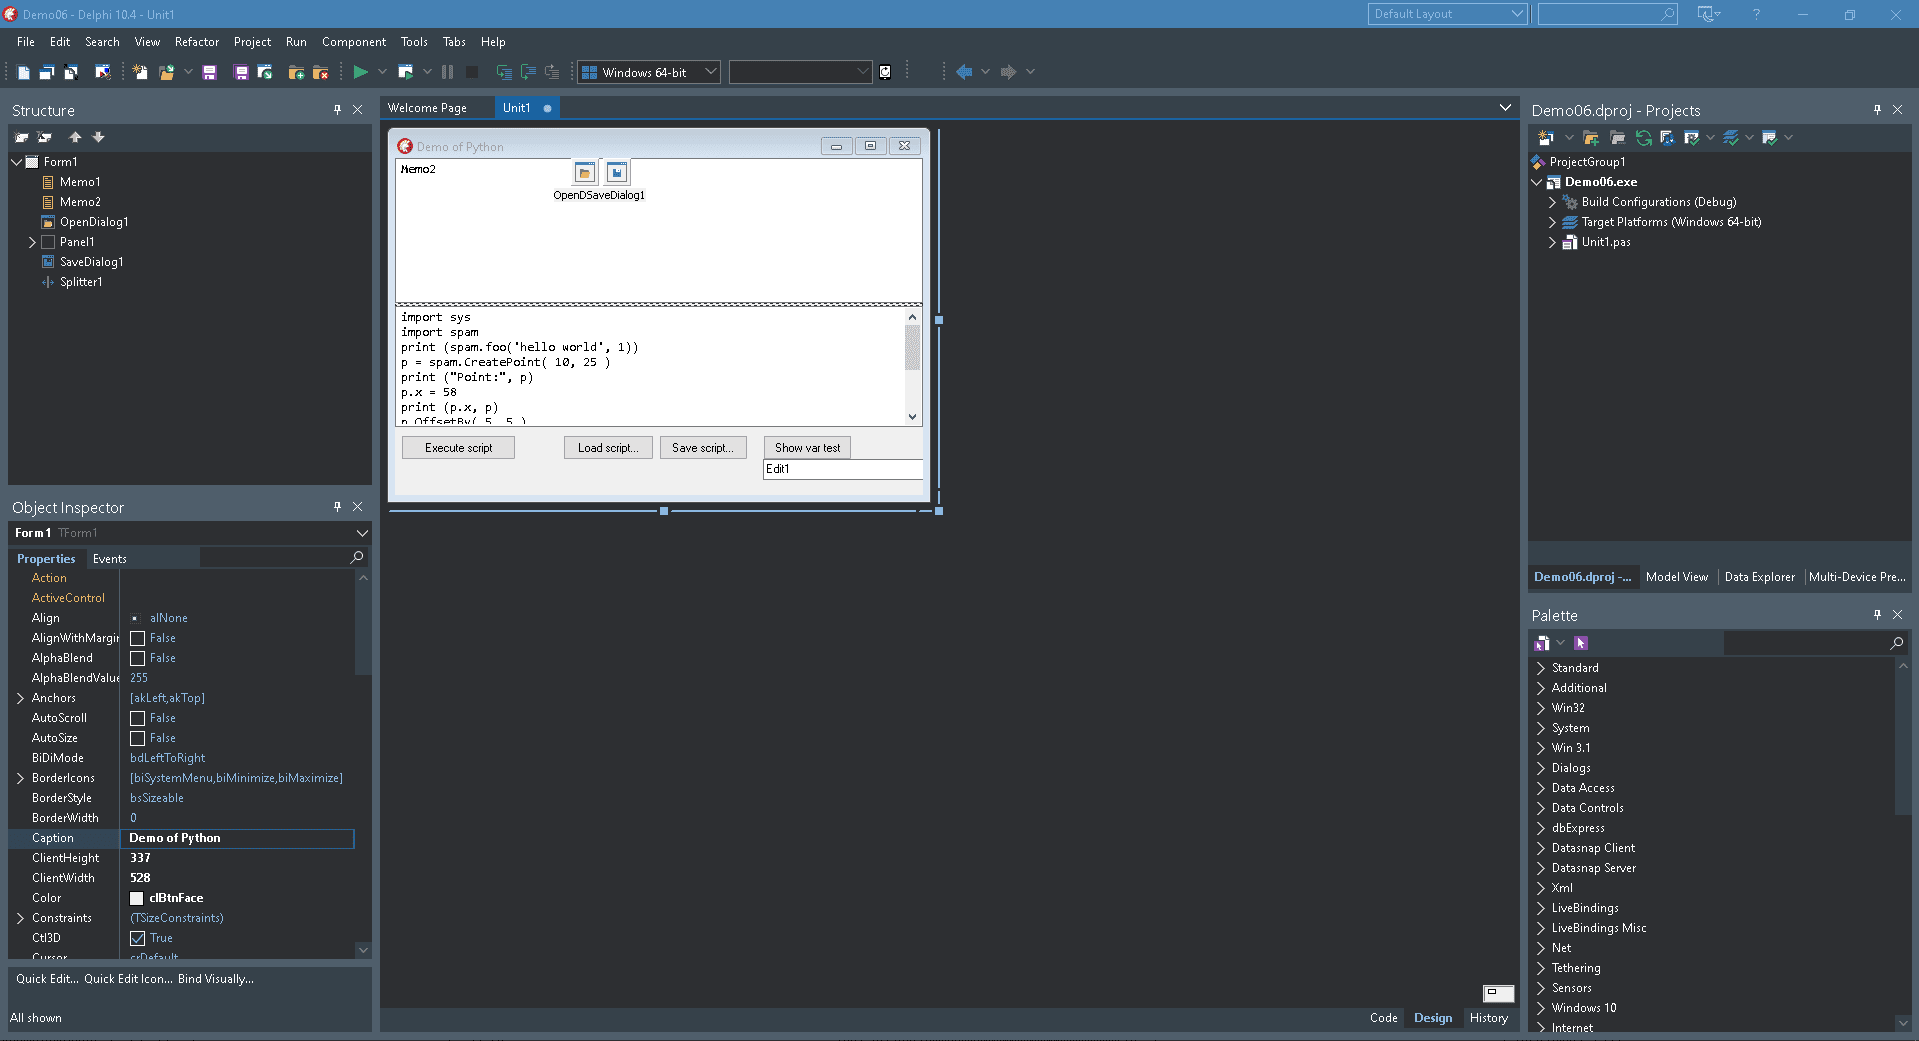Click the Object Inspector property search field

[283, 557]
